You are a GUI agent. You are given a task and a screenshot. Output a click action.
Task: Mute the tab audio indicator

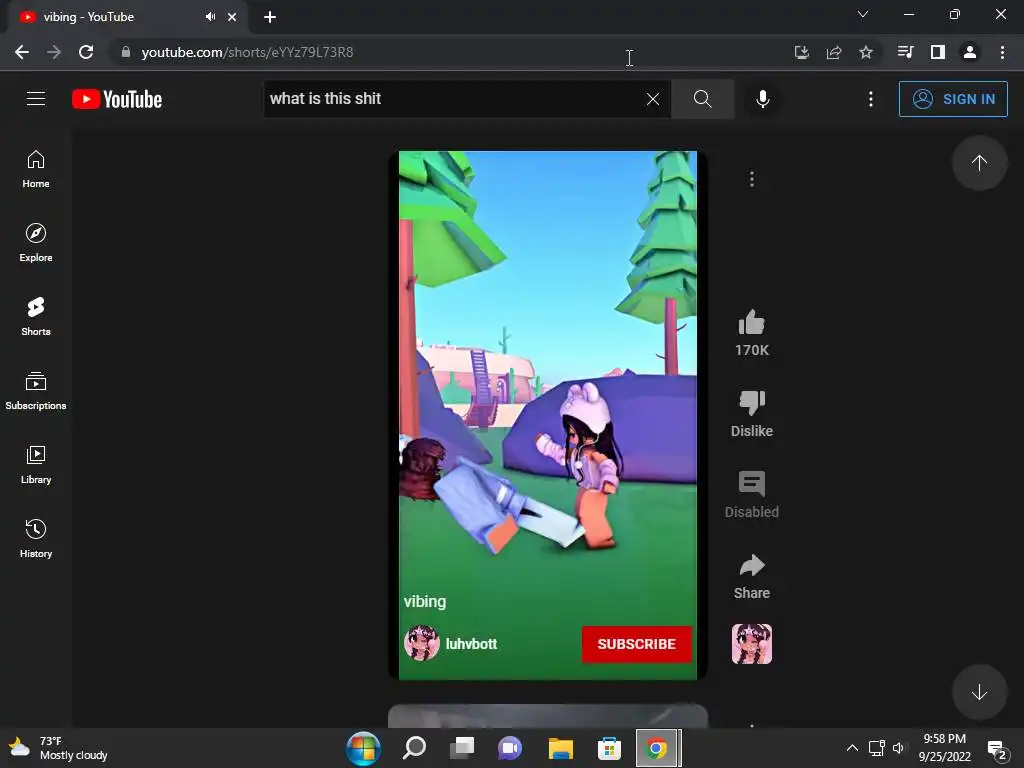[x=210, y=17]
